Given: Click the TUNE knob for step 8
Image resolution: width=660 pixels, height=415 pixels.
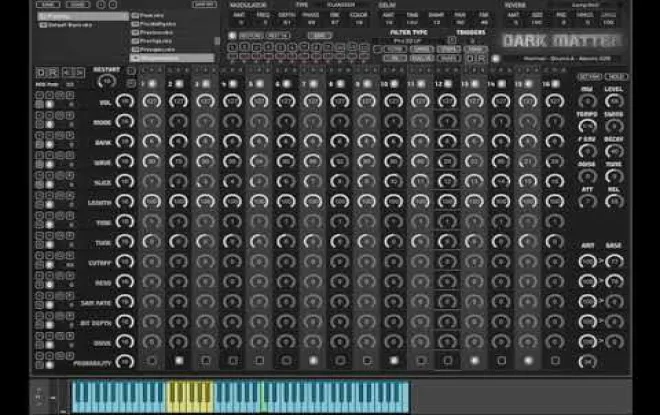Looking at the screenshot, I should pyautogui.click(x=340, y=242).
